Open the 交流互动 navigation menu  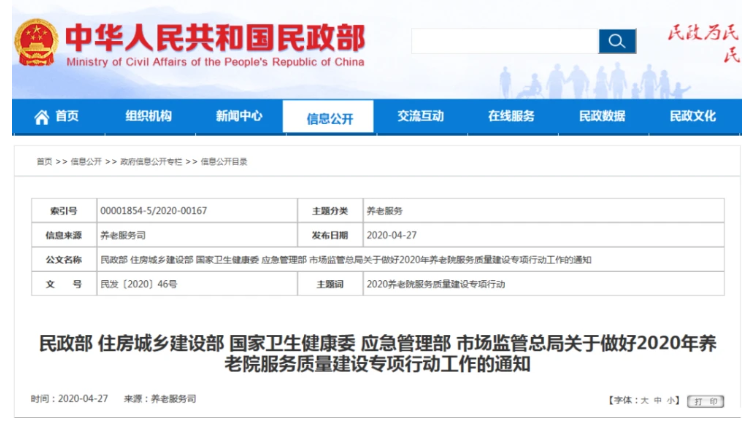coord(420,116)
